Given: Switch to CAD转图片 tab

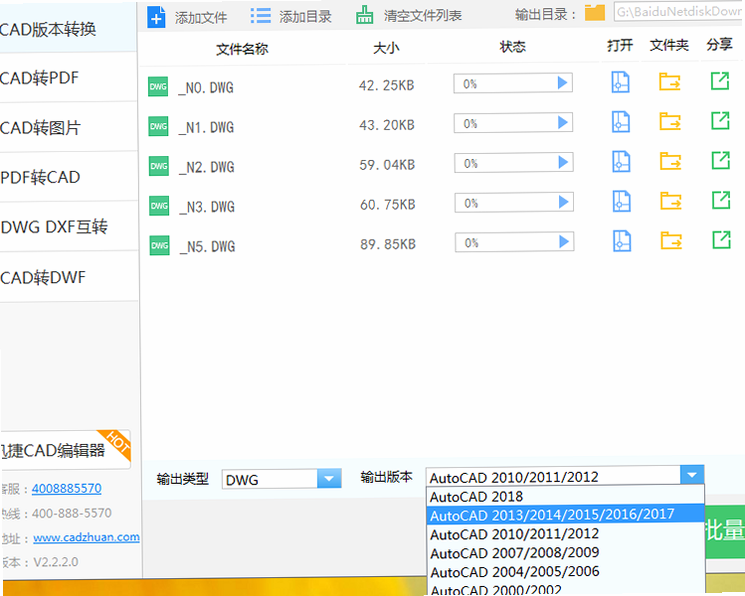Looking at the screenshot, I should click(68, 127).
